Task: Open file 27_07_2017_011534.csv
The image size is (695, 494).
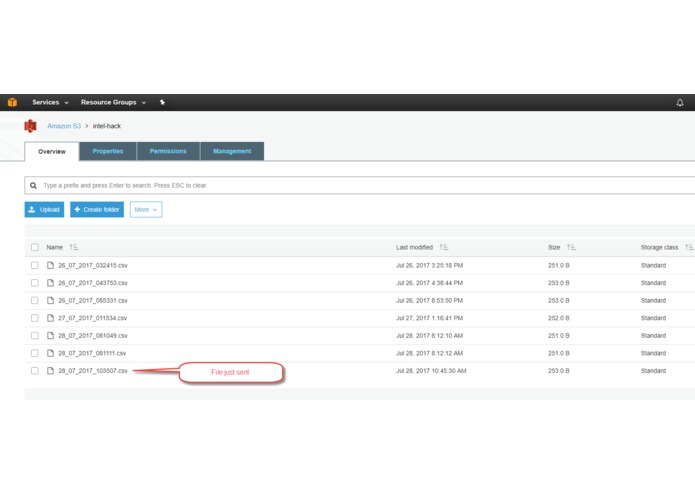Action: point(92,318)
